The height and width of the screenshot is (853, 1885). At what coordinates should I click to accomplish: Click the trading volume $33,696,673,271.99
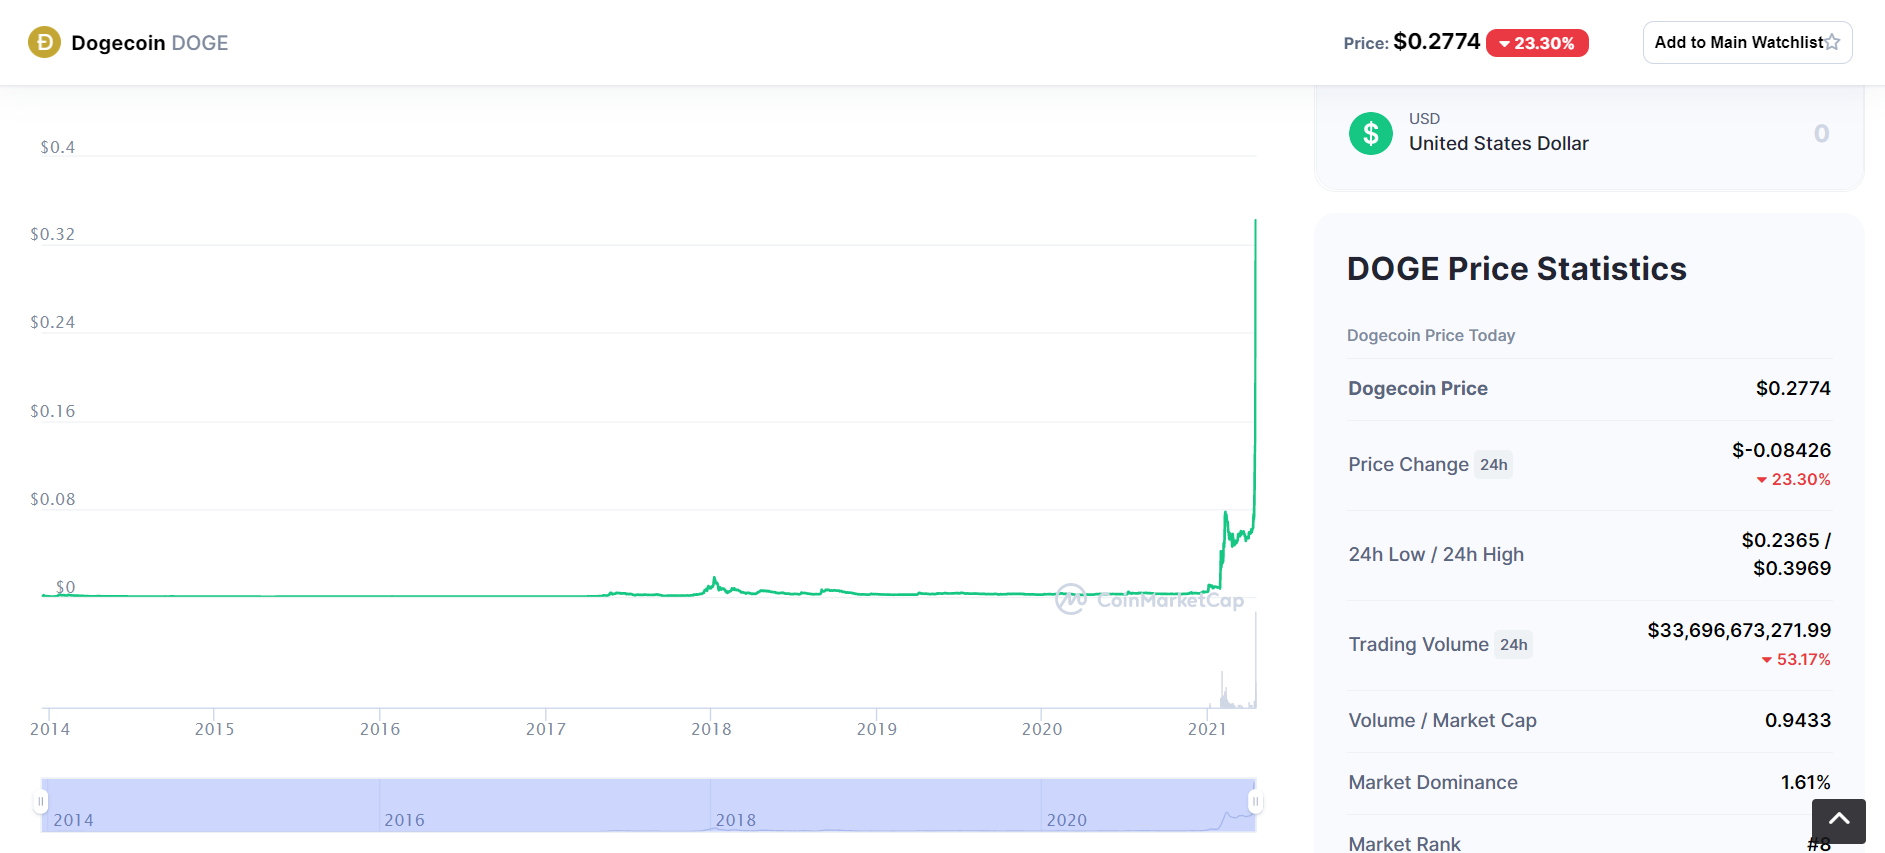(1739, 630)
